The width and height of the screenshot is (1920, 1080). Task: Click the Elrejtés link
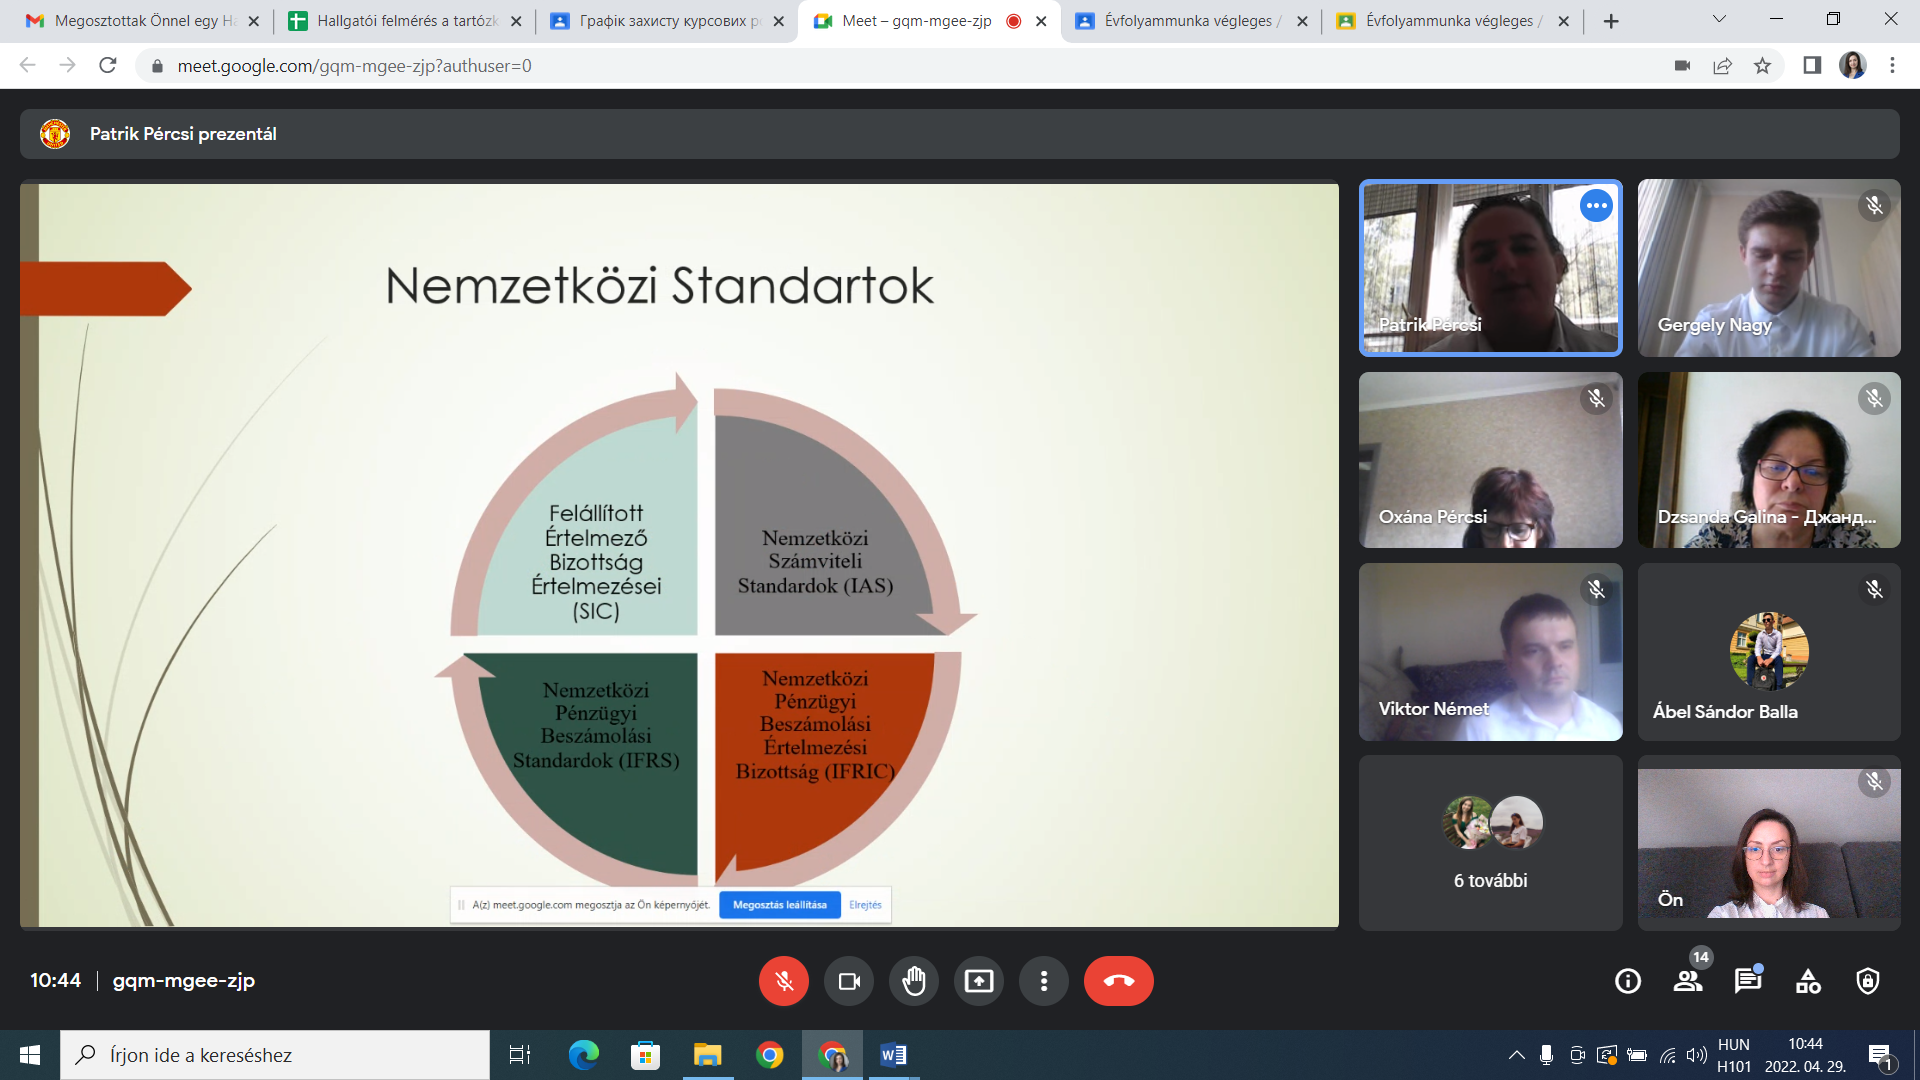(x=865, y=905)
